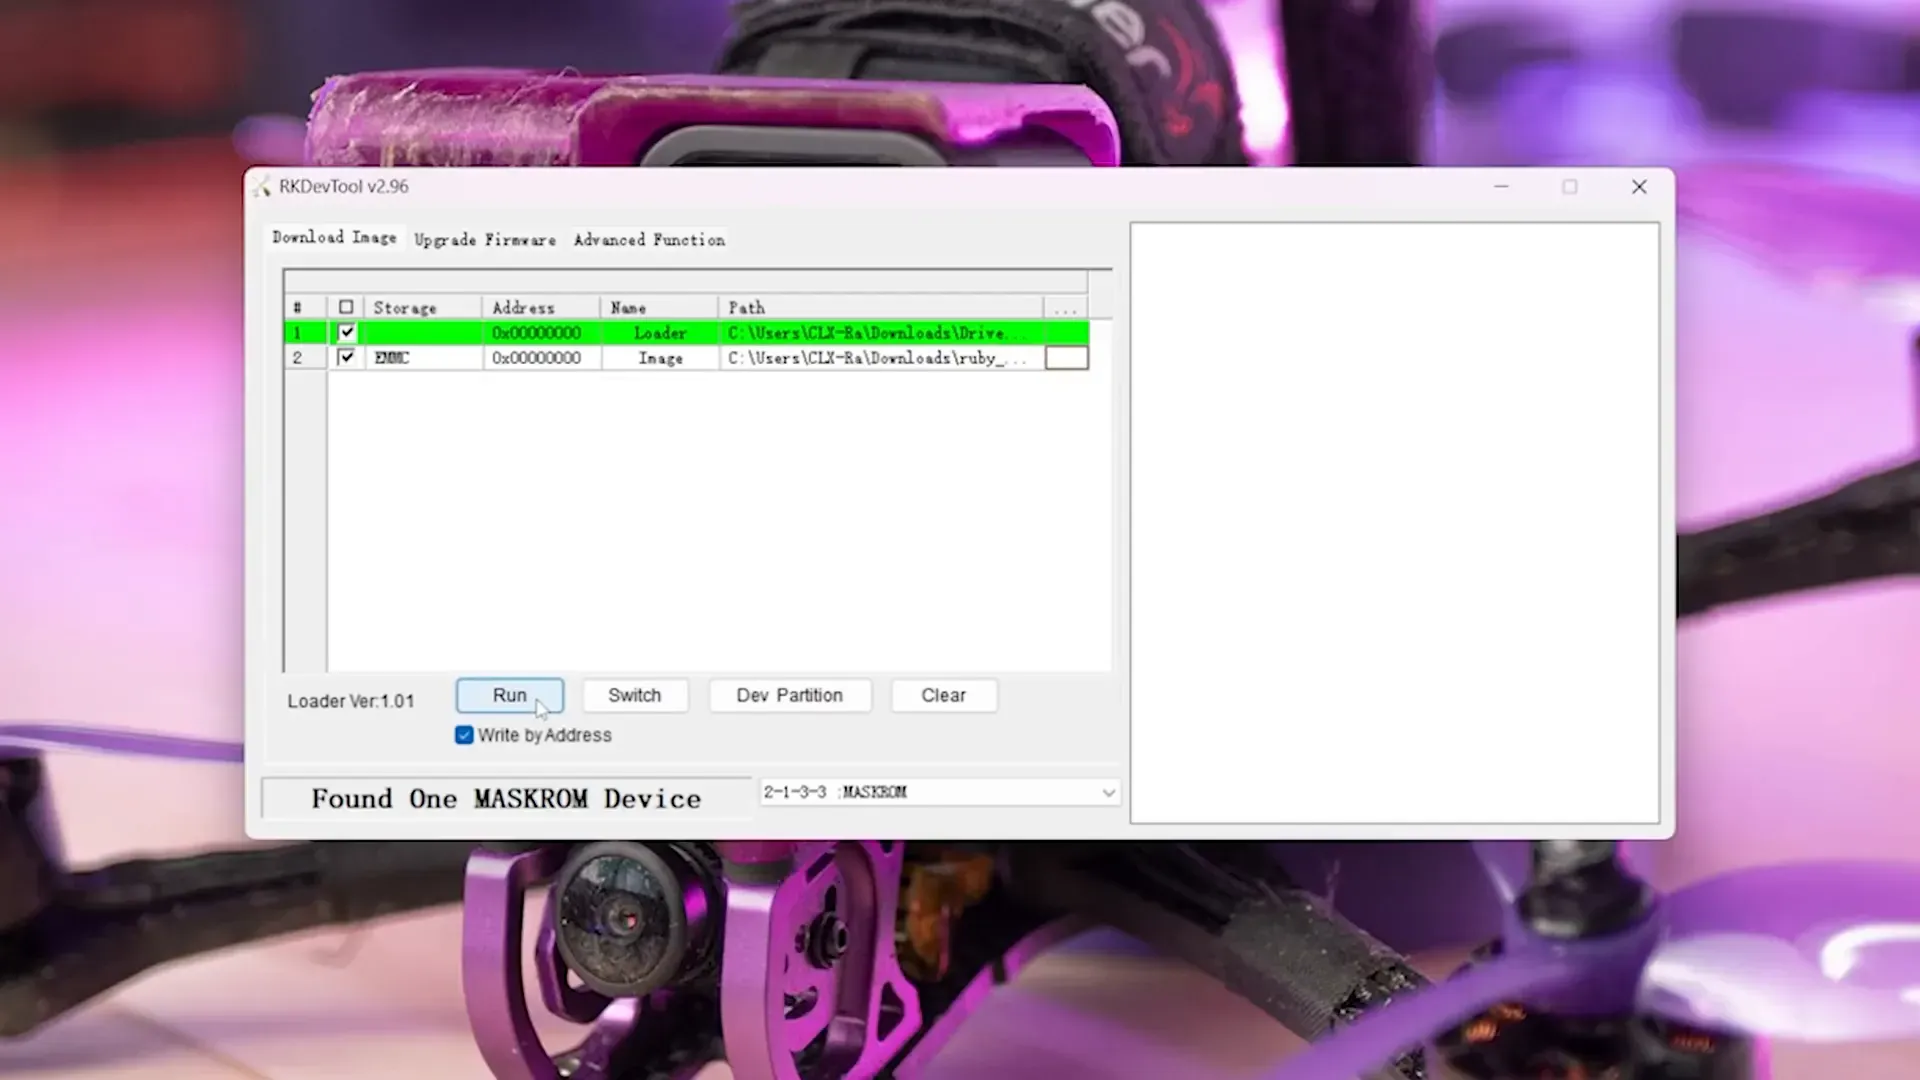Click the Path column header

tap(881, 307)
